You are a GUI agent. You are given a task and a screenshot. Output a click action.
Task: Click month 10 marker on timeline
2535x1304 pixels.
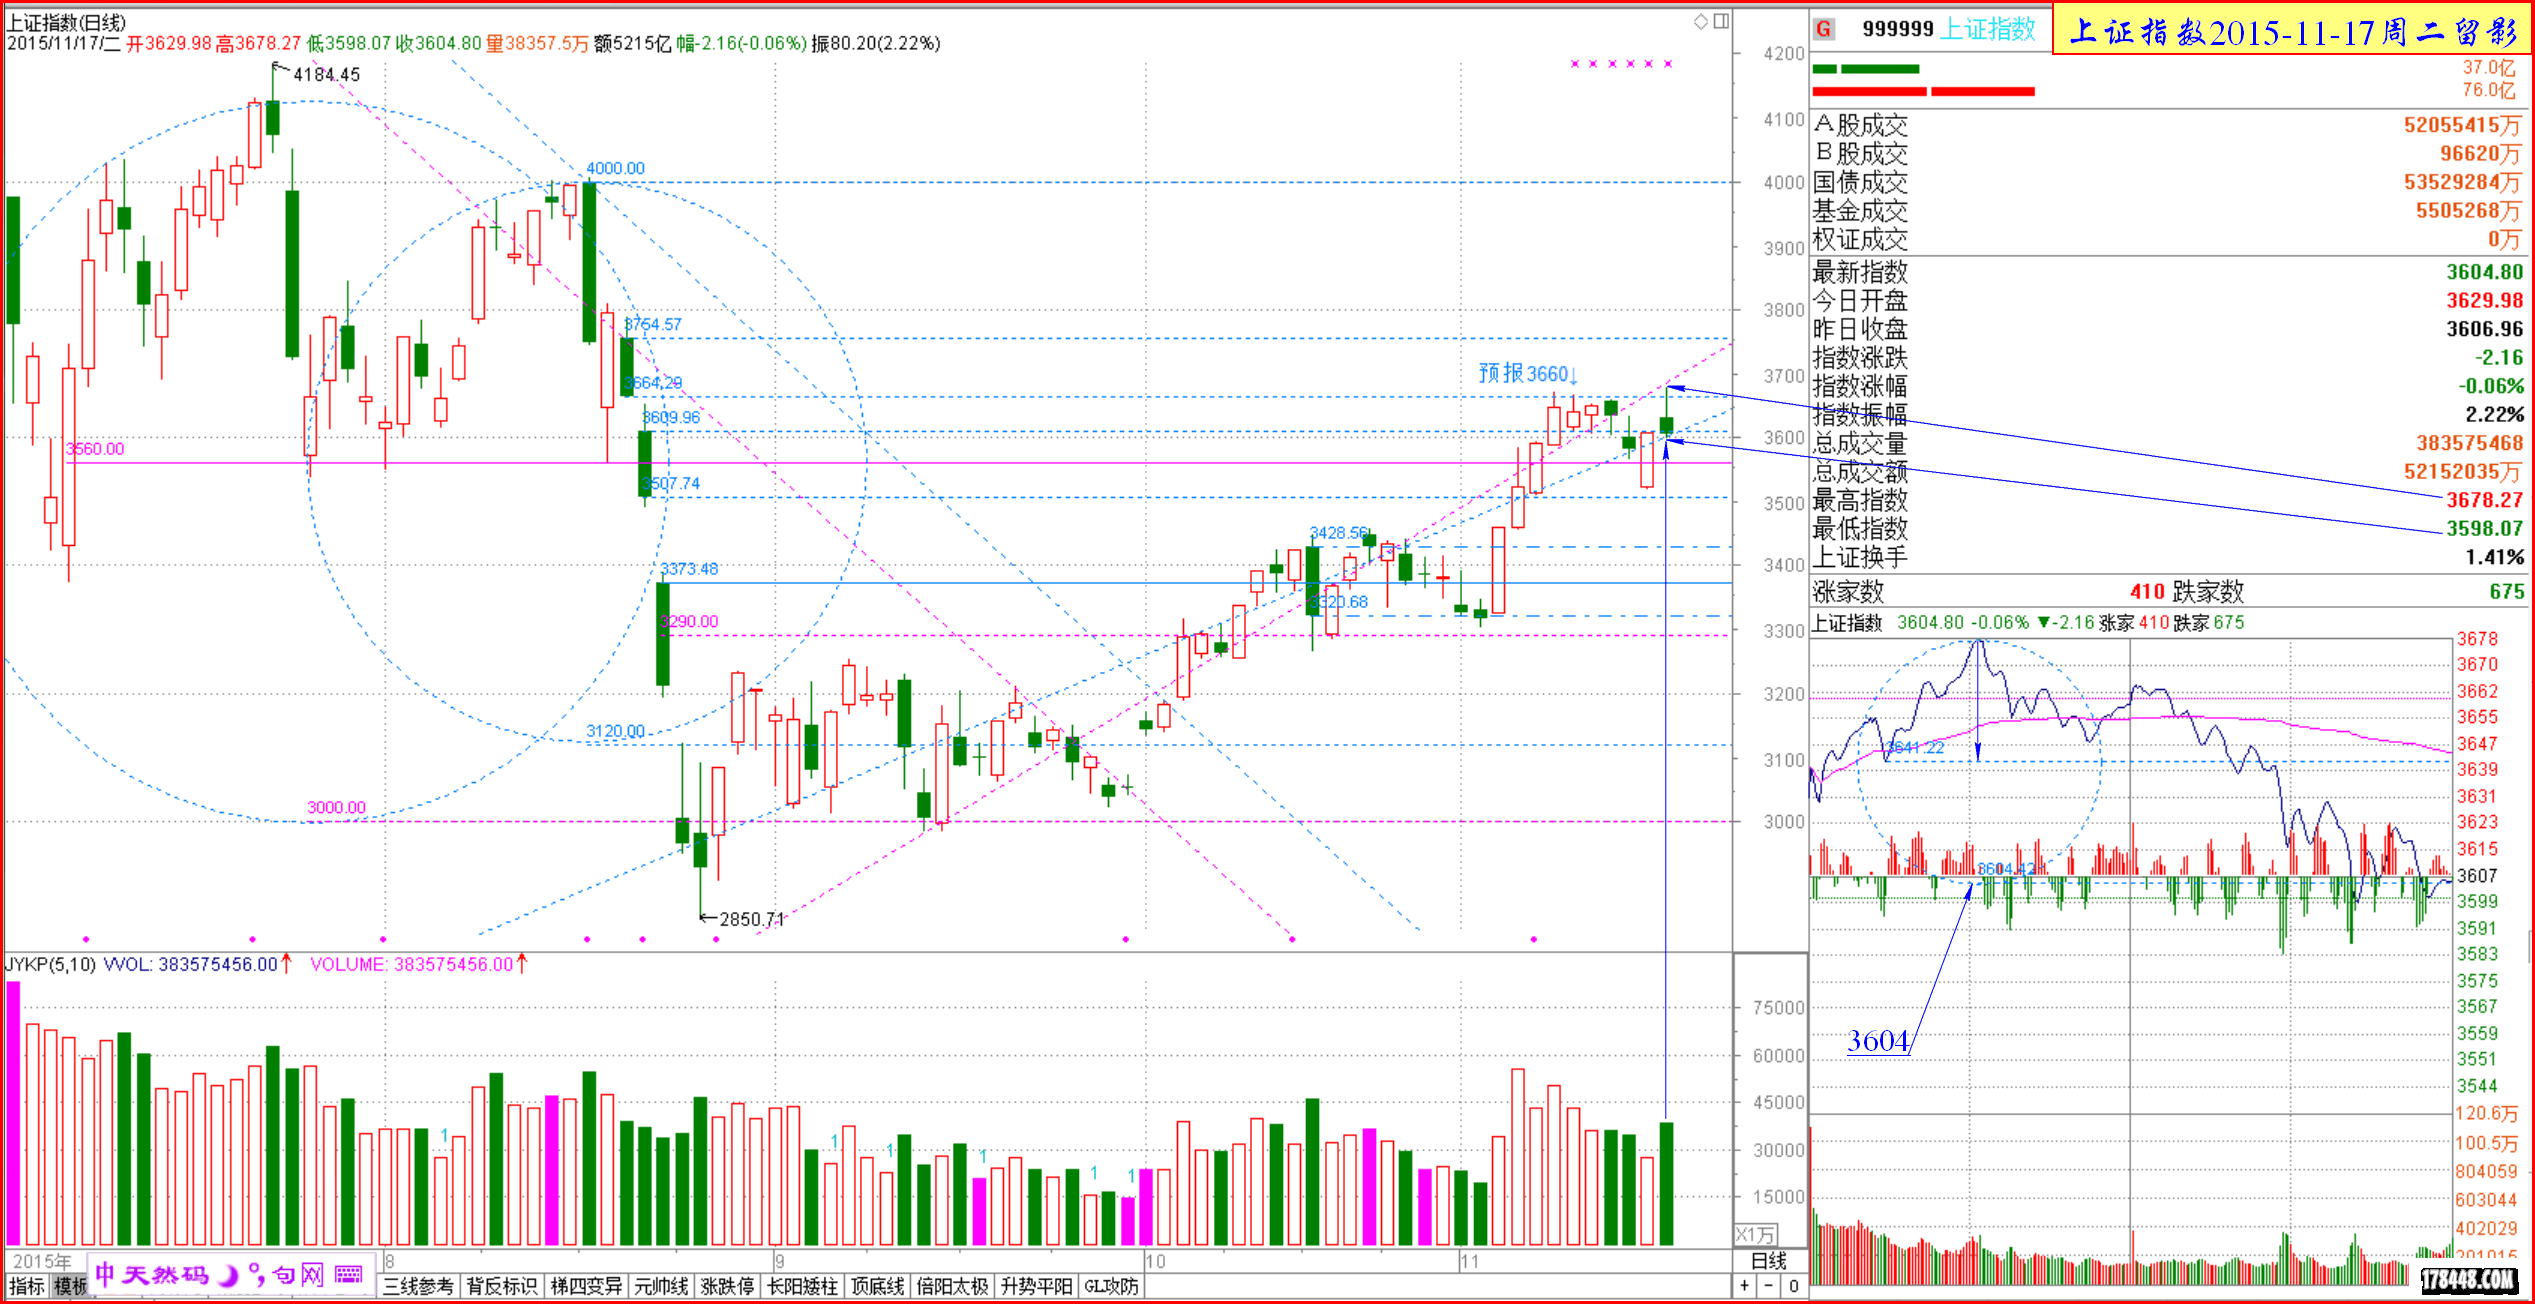[x=1155, y=1261]
